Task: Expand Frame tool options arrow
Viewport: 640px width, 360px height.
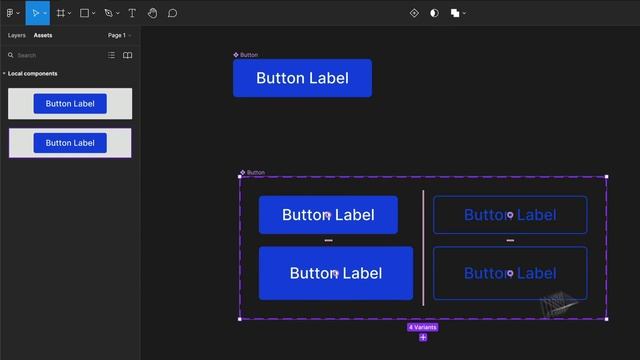Action: click(x=69, y=13)
